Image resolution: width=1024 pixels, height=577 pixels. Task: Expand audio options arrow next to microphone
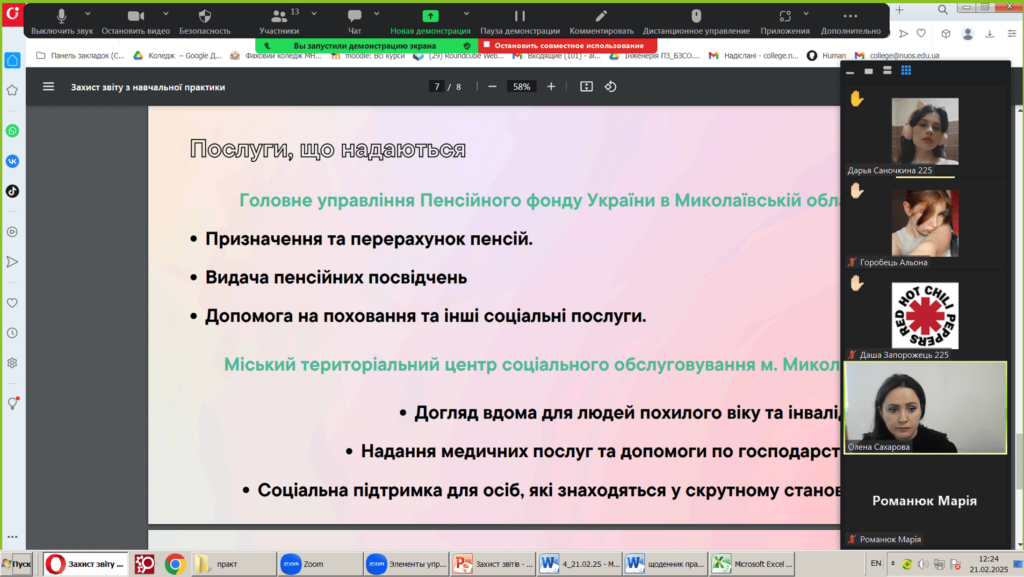pyautogui.click(x=89, y=14)
